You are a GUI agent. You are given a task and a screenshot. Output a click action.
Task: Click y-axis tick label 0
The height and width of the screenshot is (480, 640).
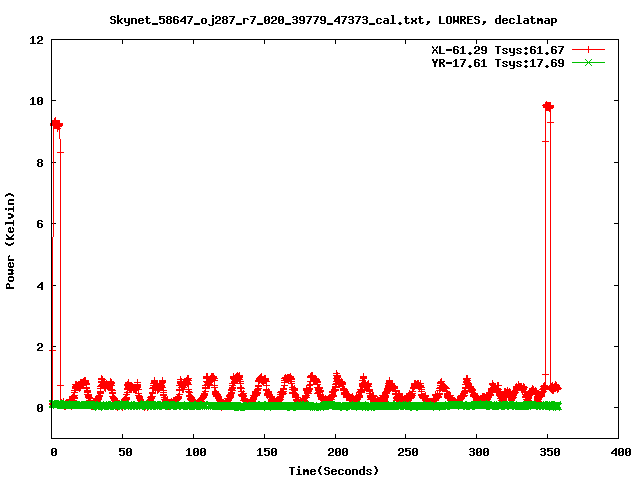40,408
